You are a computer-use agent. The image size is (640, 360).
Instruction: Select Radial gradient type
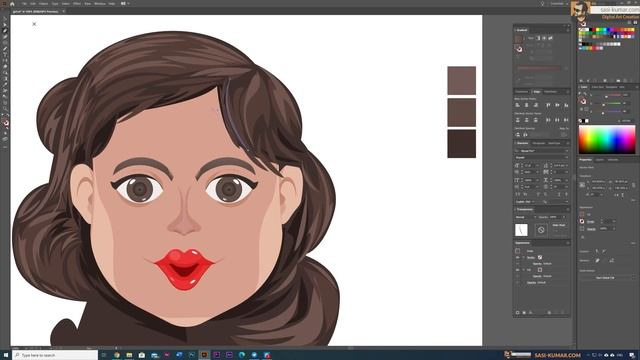tap(544, 38)
